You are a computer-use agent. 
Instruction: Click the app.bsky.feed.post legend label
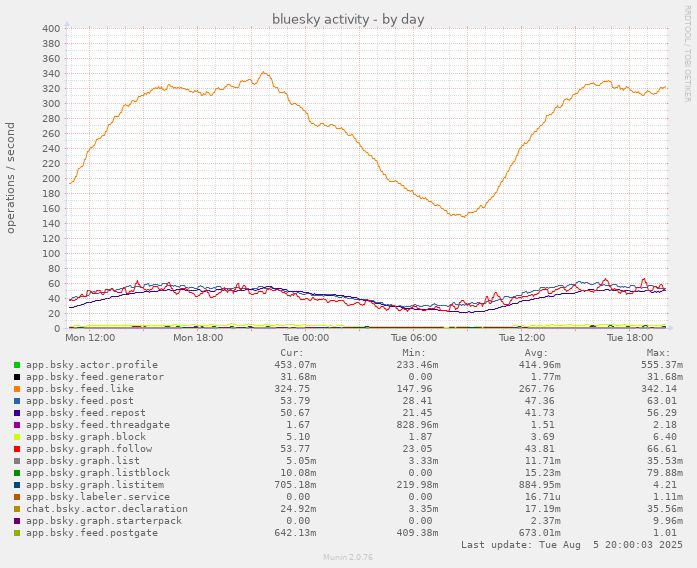80,401
